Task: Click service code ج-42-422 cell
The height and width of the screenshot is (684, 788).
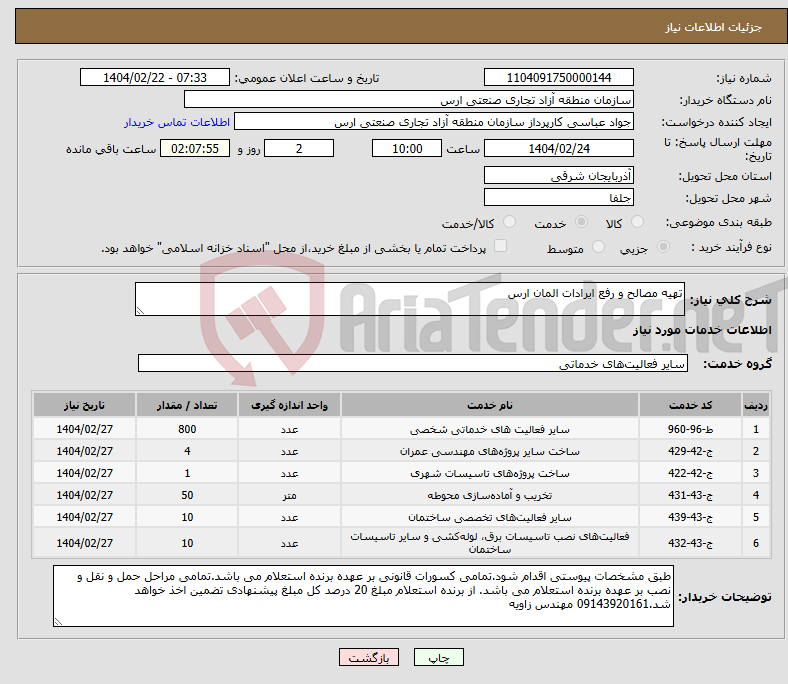Action: tap(691, 473)
